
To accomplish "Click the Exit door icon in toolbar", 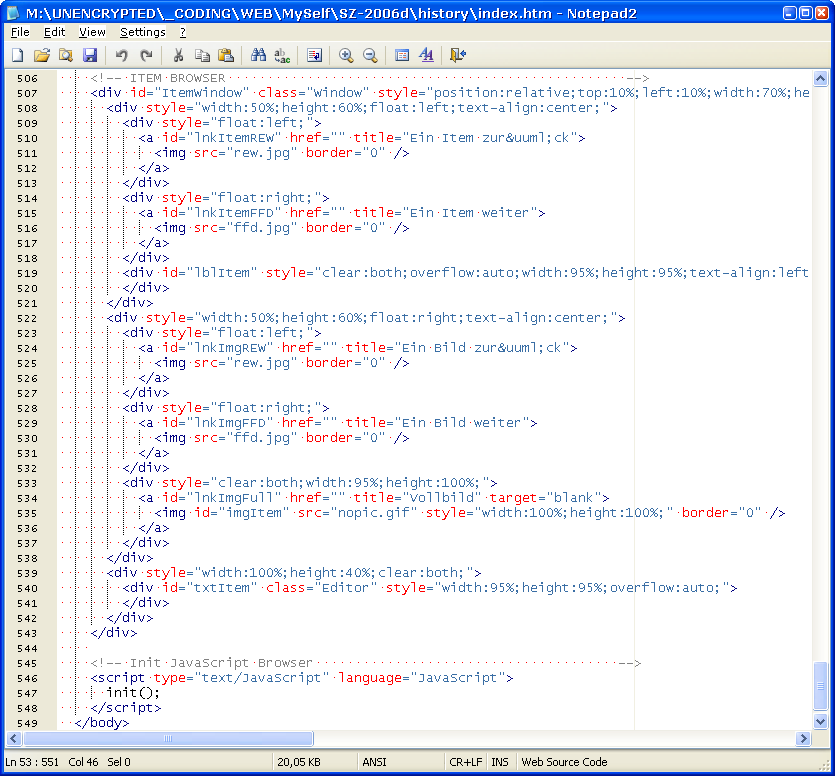I will pos(458,55).
